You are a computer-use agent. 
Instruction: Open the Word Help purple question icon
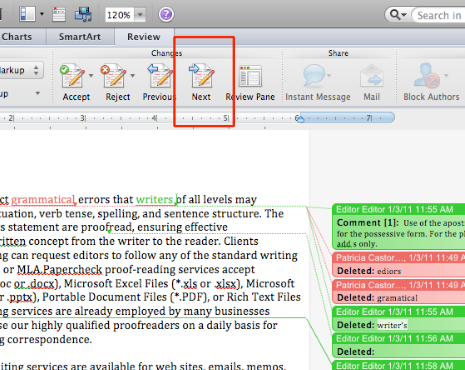pos(166,15)
